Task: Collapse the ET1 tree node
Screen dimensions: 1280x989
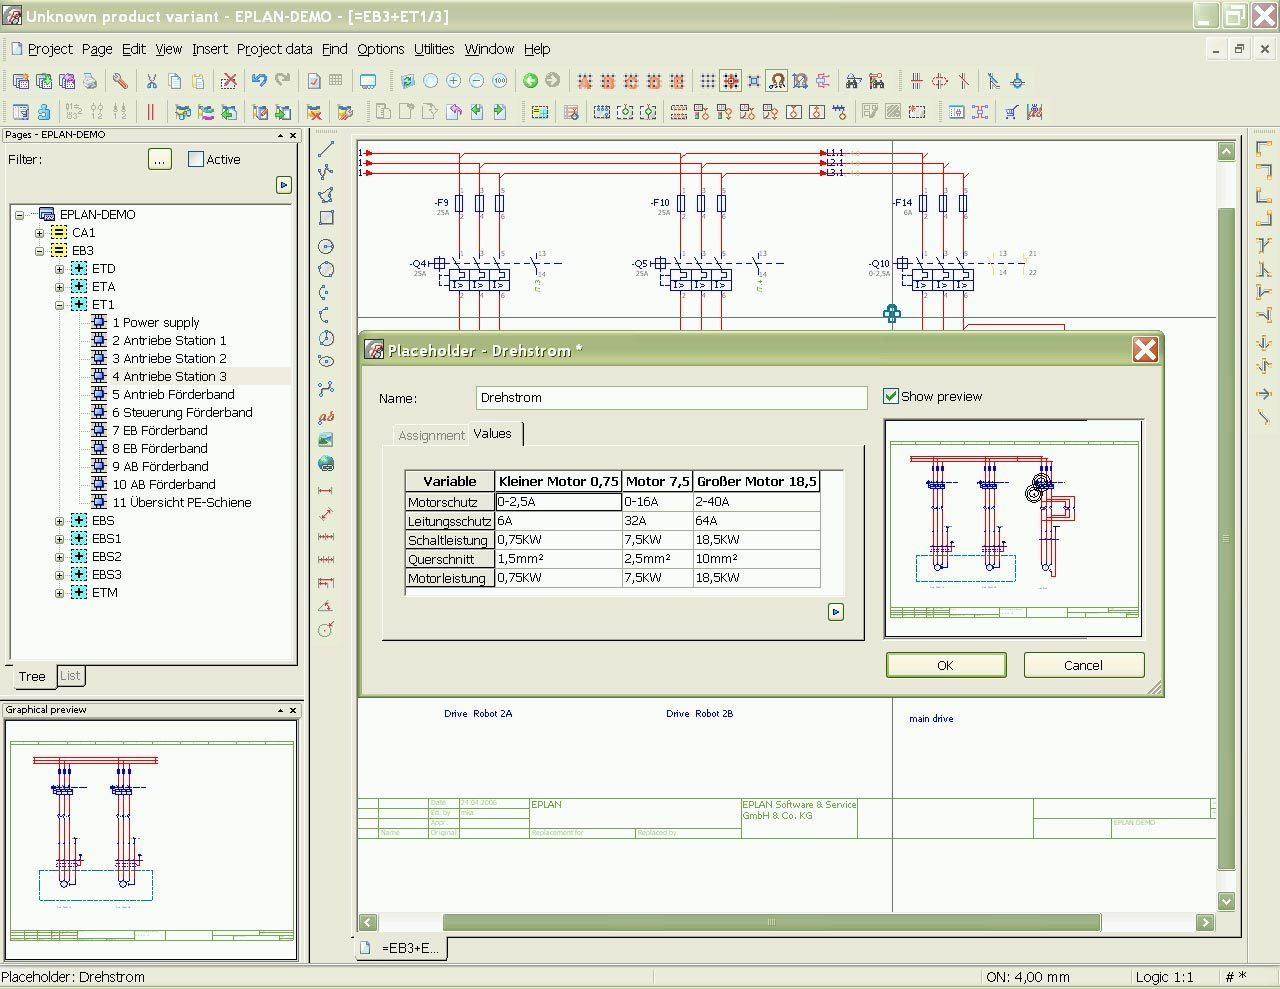Action: click(x=60, y=305)
